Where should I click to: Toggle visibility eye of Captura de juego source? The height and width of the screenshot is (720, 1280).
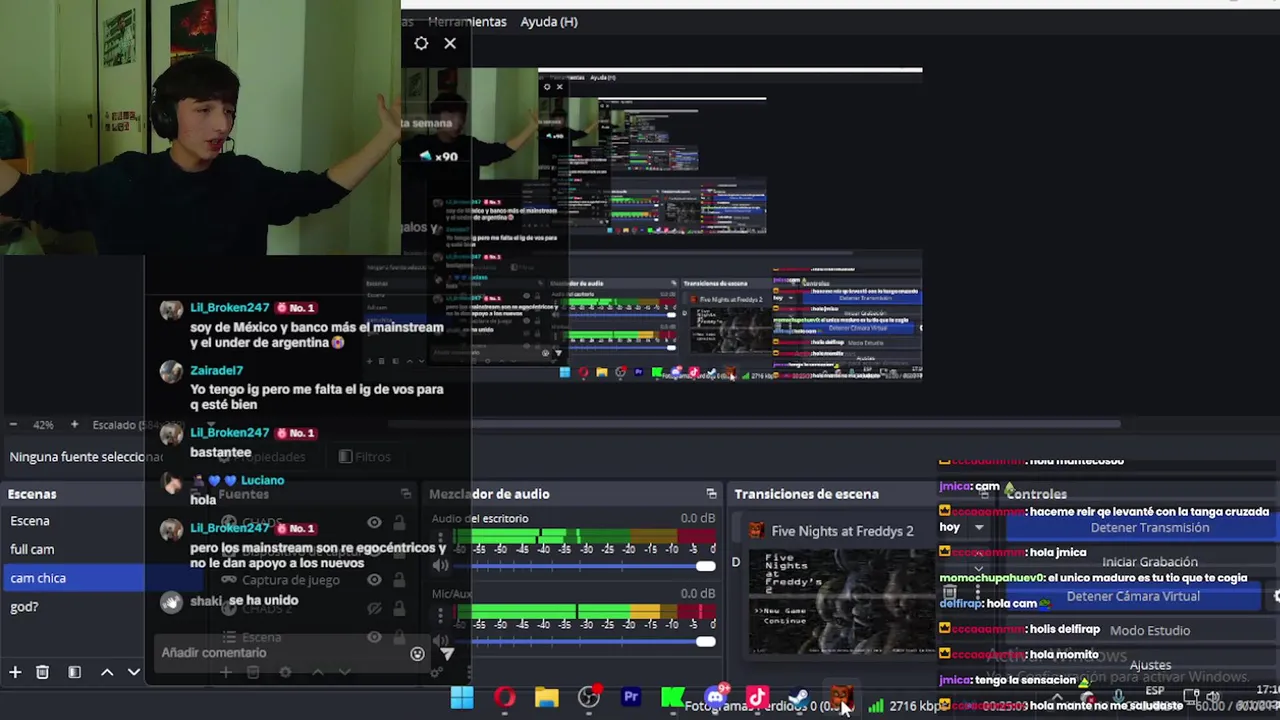(x=374, y=580)
